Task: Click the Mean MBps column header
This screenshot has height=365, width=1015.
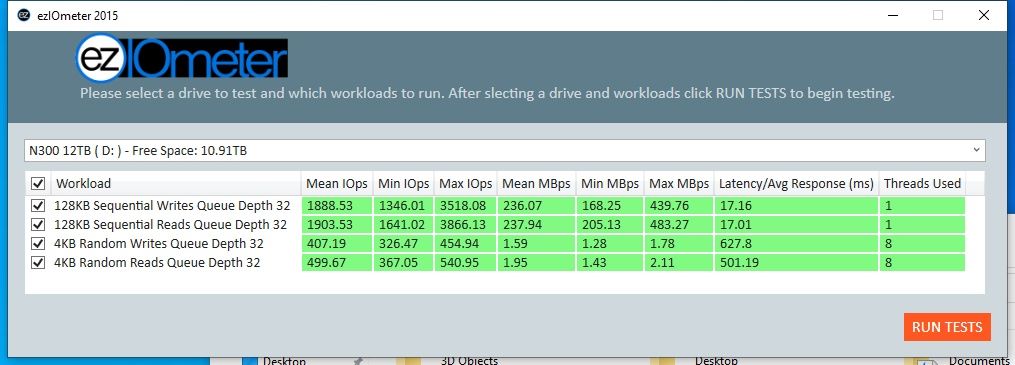Action: click(x=536, y=183)
